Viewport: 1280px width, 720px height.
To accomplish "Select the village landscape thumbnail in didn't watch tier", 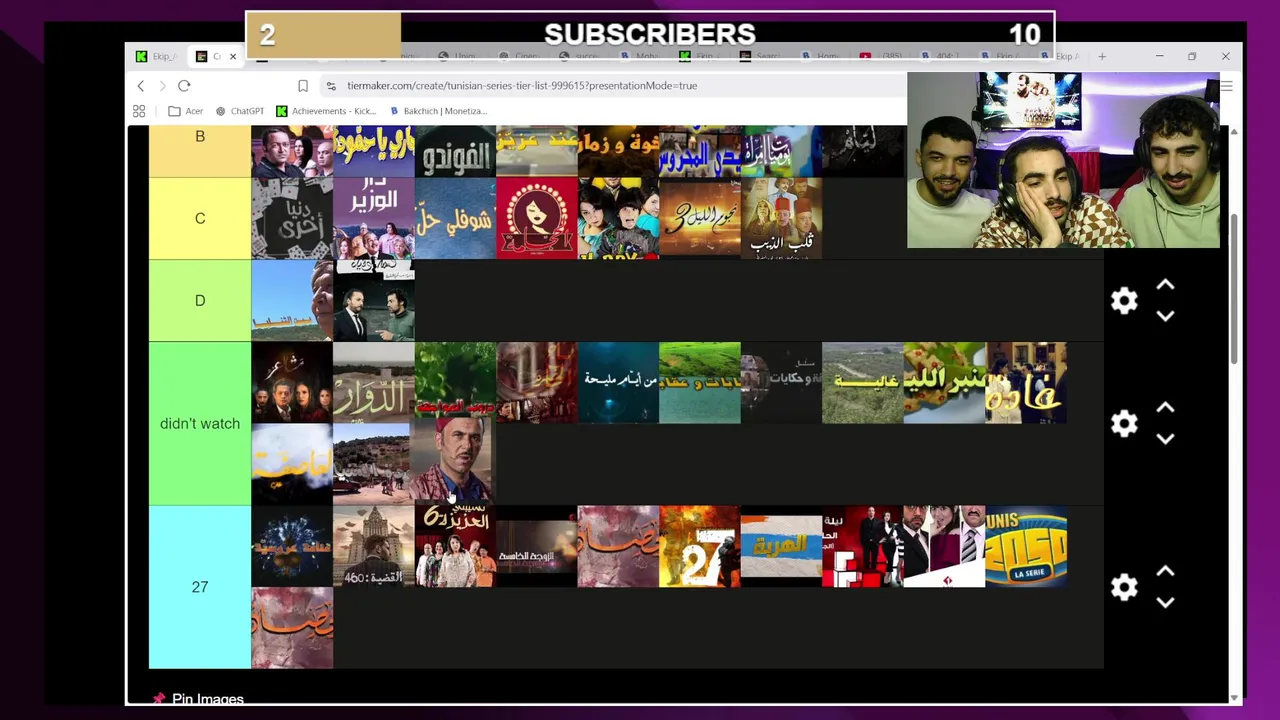I will pyautogui.click(x=373, y=464).
